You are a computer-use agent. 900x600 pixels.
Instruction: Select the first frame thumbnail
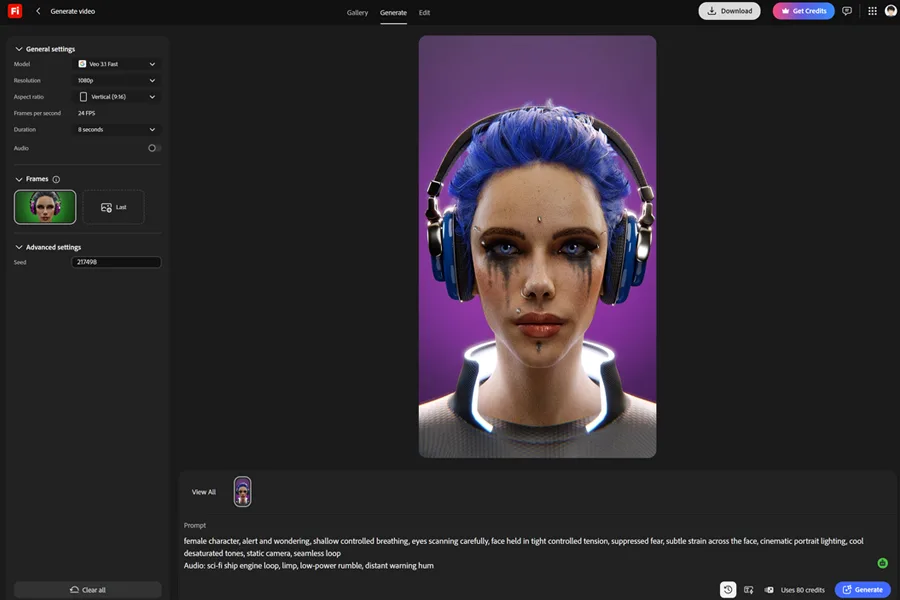tap(45, 207)
